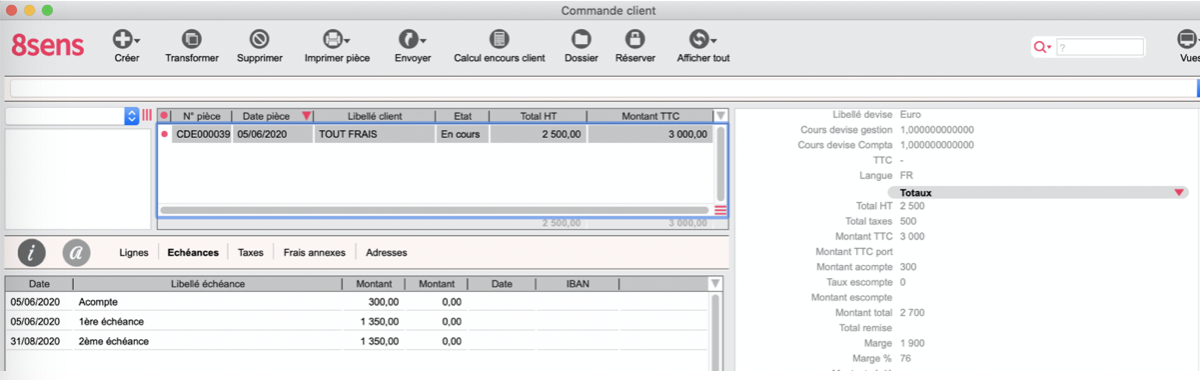1204x380 pixels.
Task: Click the Envoyer send icon
Action: click(x=409, y=40)
